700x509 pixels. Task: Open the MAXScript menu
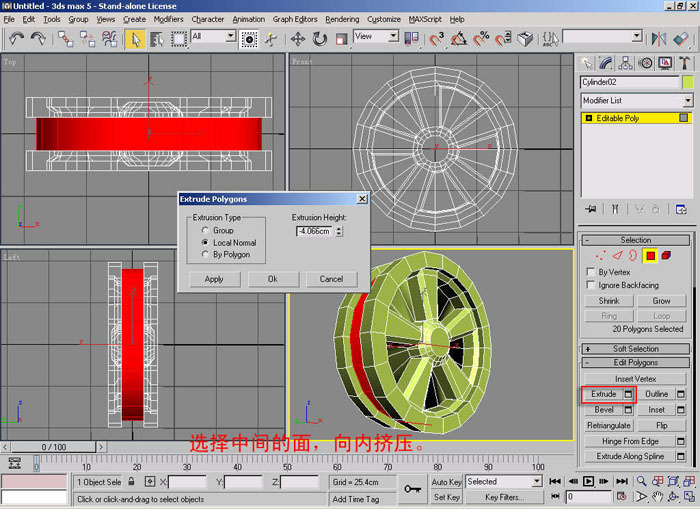pos(425,19)
